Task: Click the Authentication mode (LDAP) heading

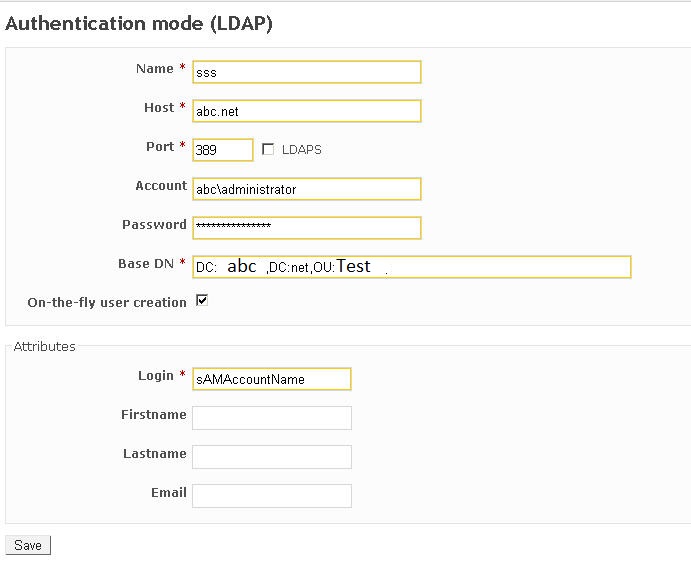Action: pos(139,24)
